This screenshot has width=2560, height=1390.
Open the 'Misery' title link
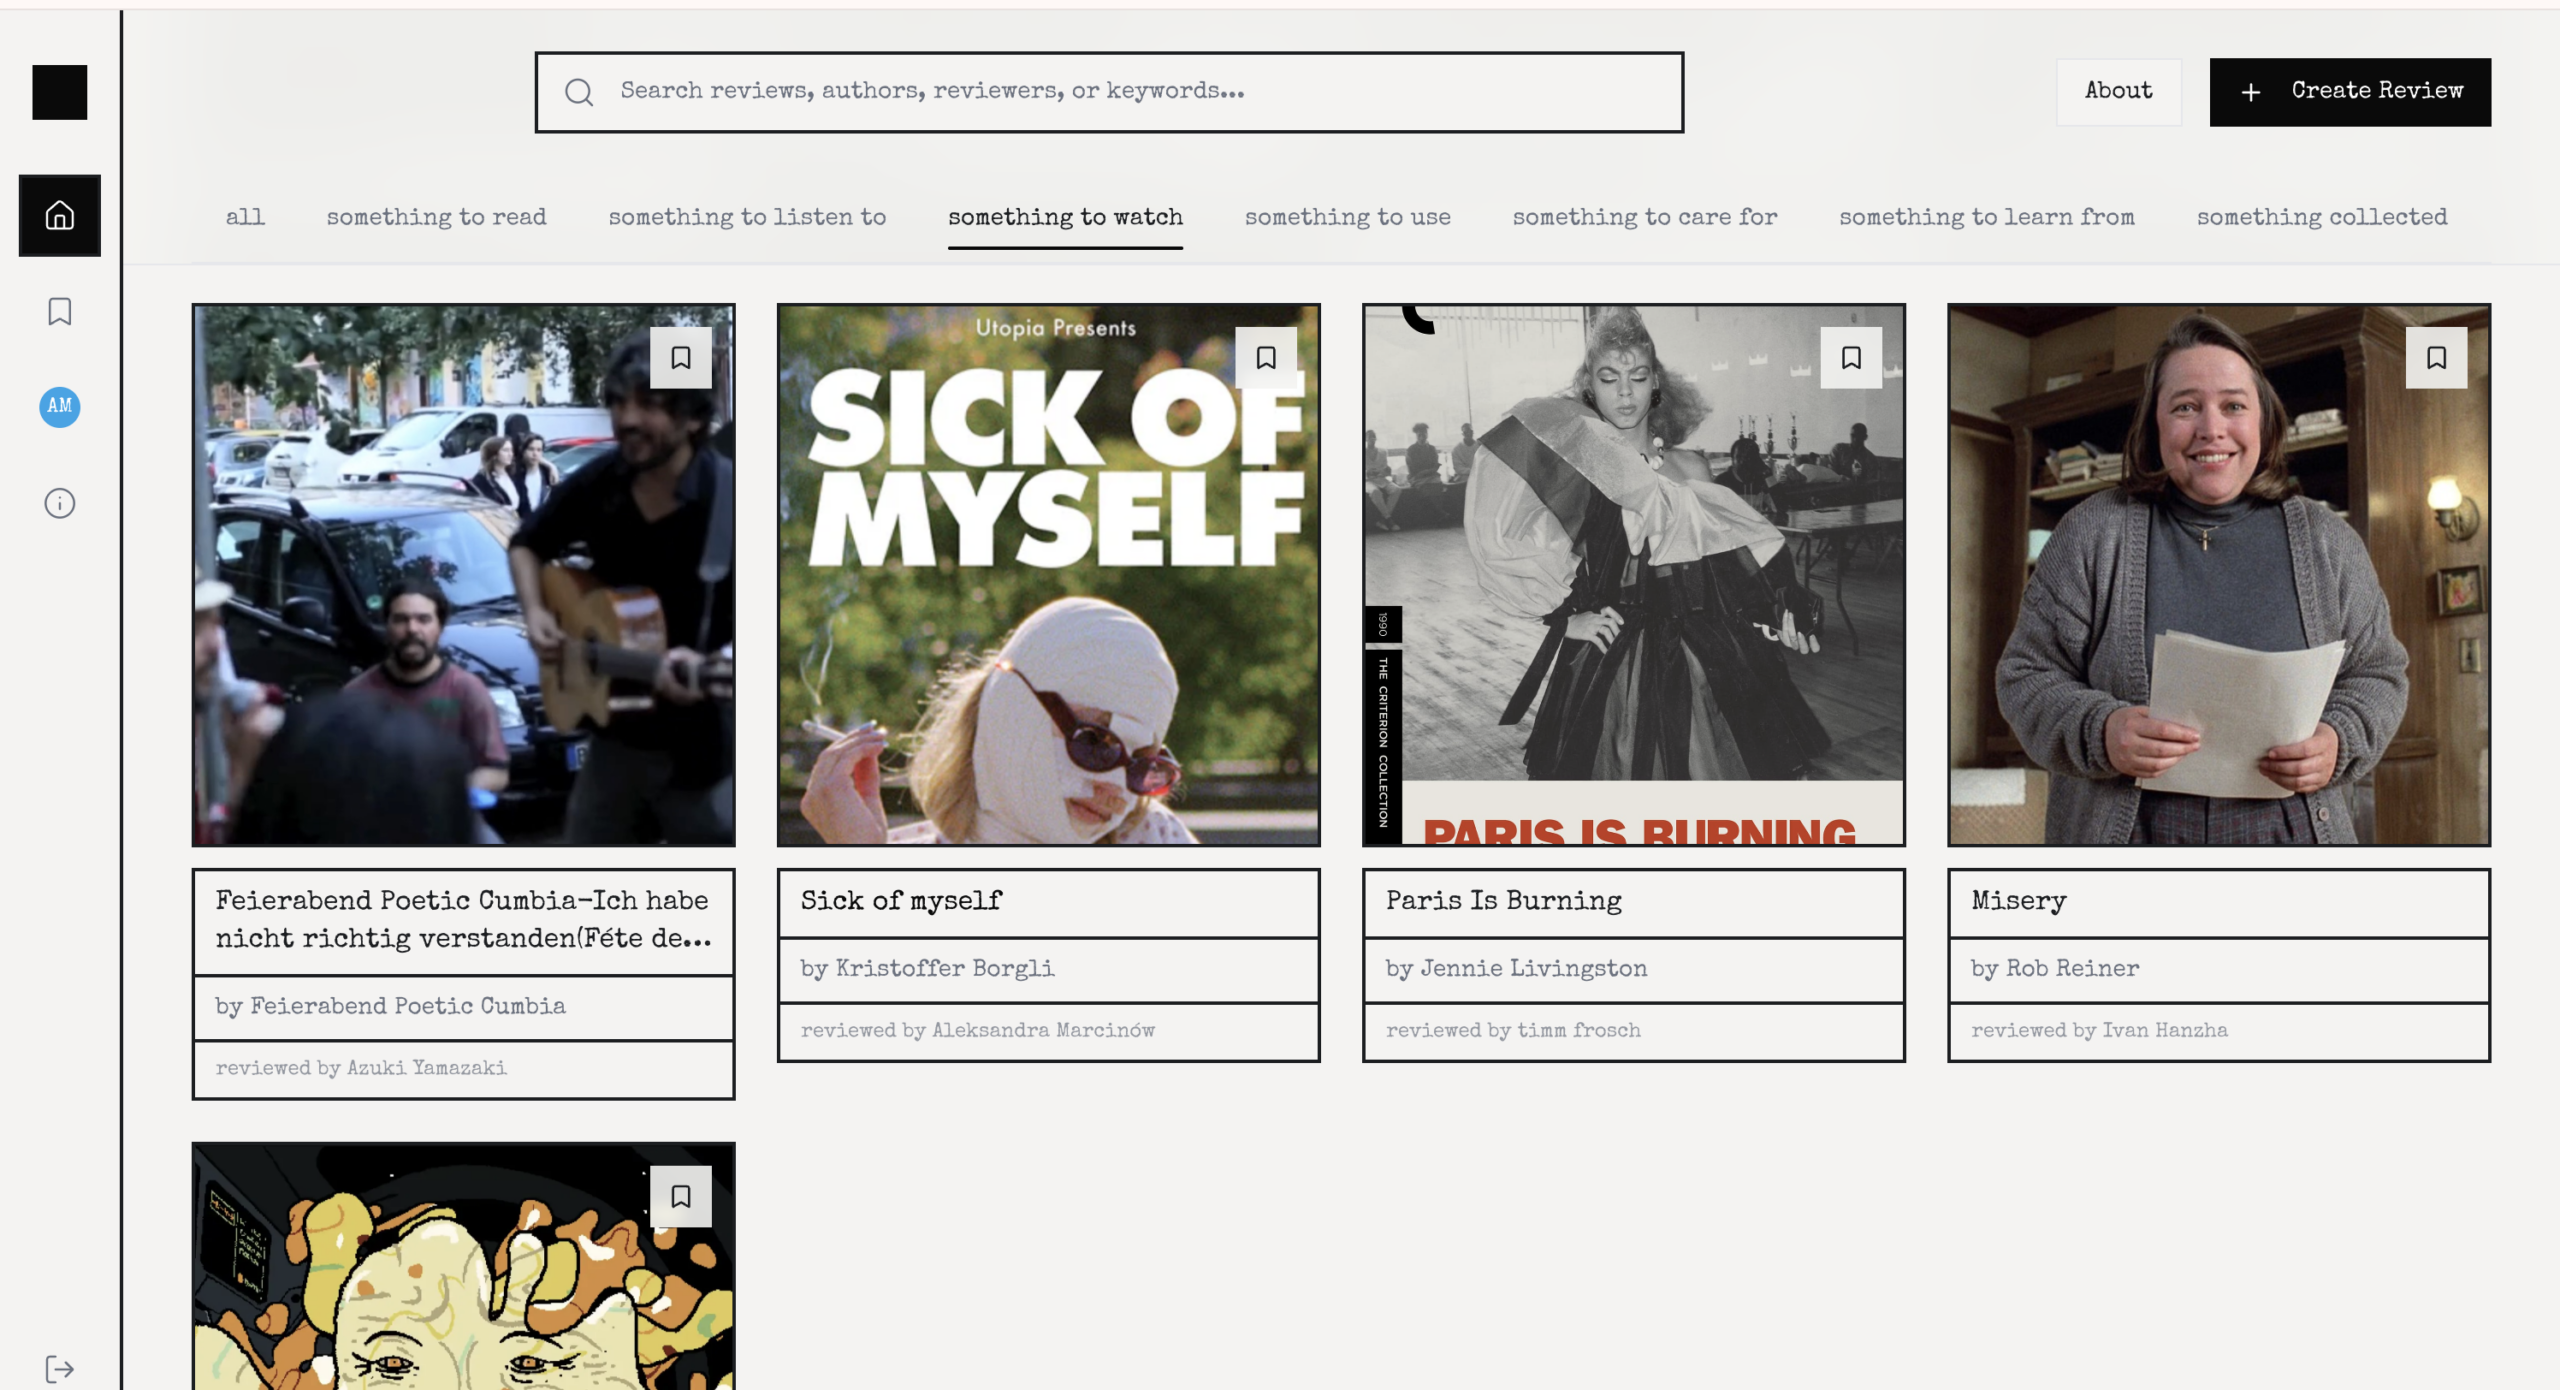pyautogui.click(x=2018, y=901)
